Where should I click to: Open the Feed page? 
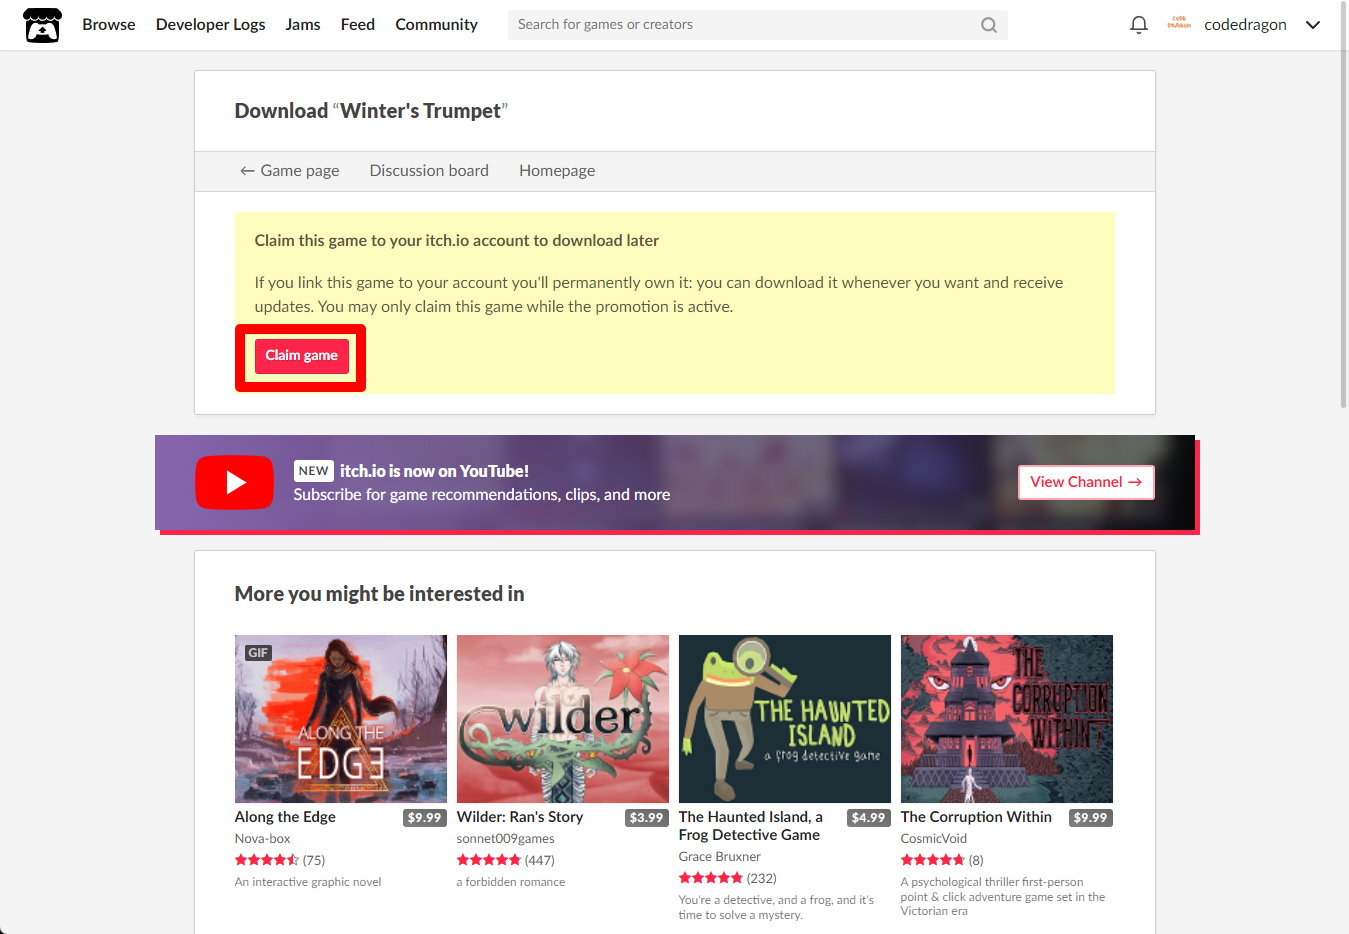pyautogui.click(x=358, y=25)
